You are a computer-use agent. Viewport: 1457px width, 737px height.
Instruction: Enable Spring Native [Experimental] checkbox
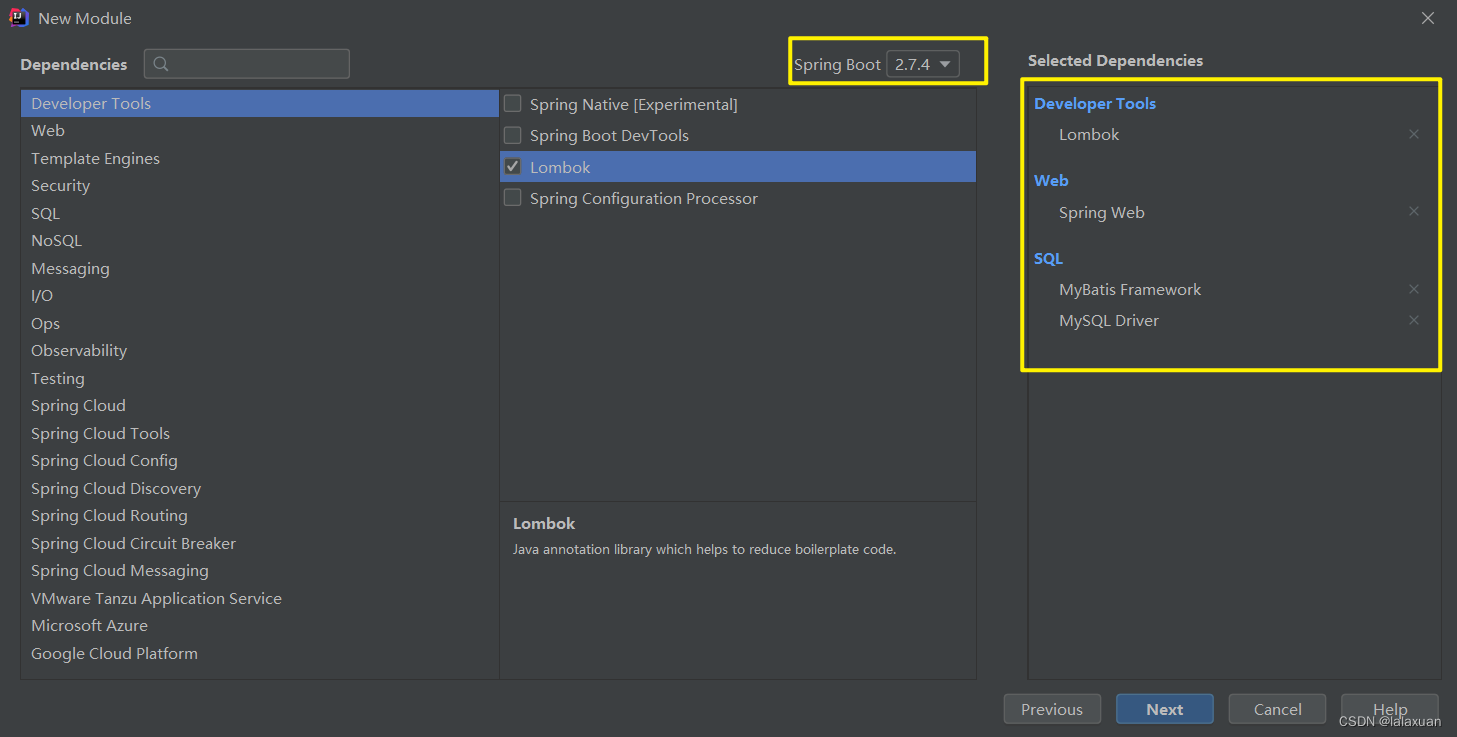point(513,104)
